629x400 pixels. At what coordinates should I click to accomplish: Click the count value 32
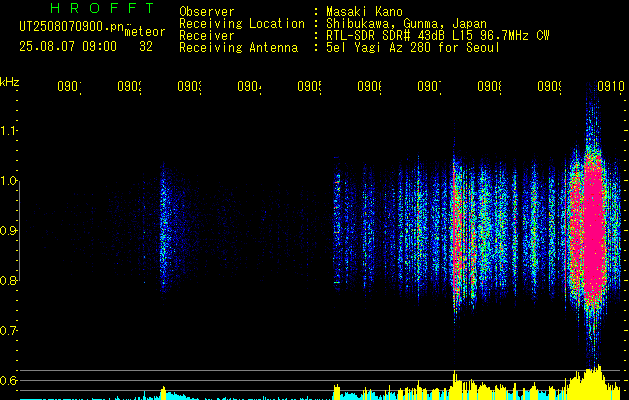[x=146, y=47]
